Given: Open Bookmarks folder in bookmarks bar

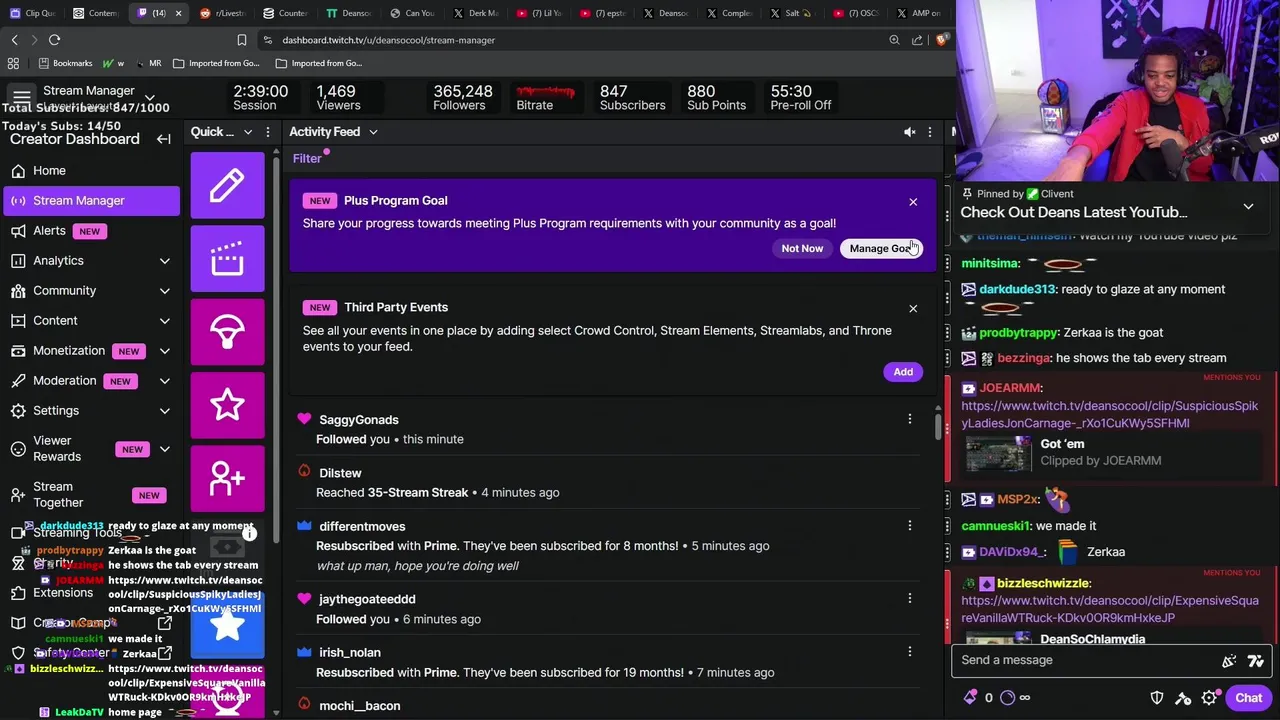Looking at the screenshot, I should coord(66,63).
